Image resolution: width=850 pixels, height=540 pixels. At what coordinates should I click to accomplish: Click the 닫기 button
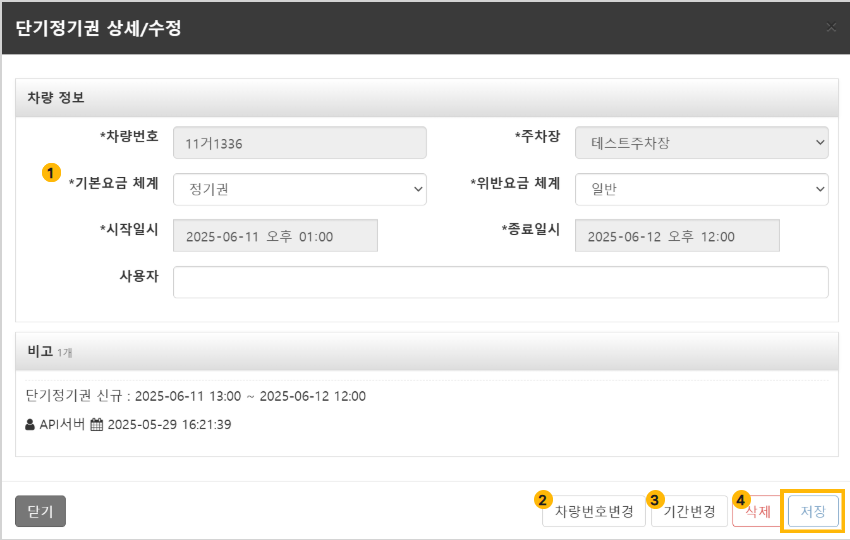pyautogui.click(x=41, y=511)
